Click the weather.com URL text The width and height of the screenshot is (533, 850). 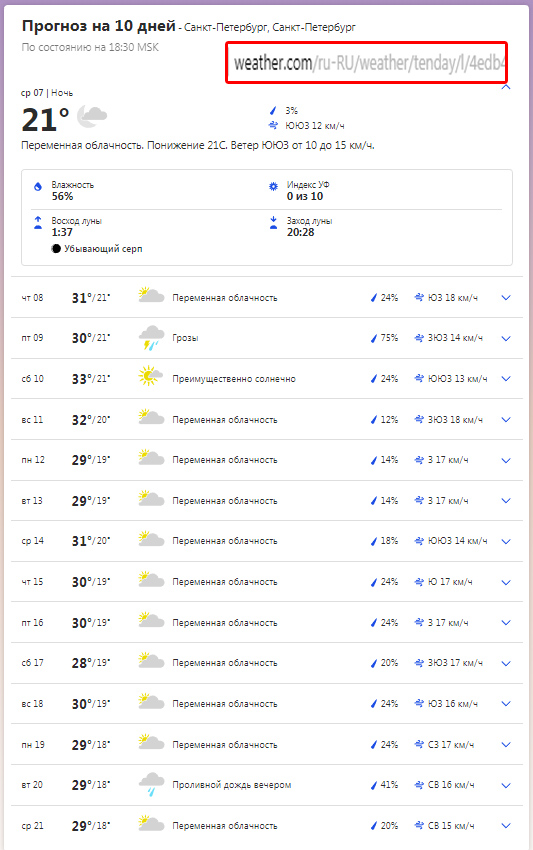coord(369,63)
